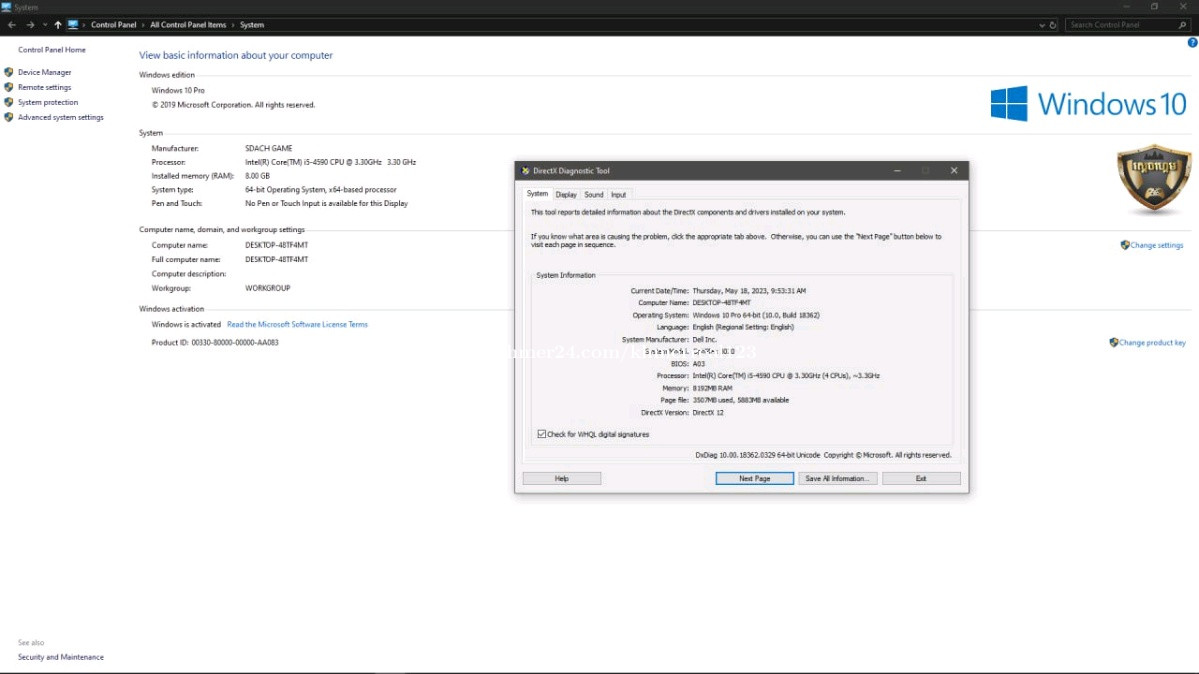Read the Microsoft Software License Terms
This screenshot has height=674, width=1199.
tap(297, 324)
